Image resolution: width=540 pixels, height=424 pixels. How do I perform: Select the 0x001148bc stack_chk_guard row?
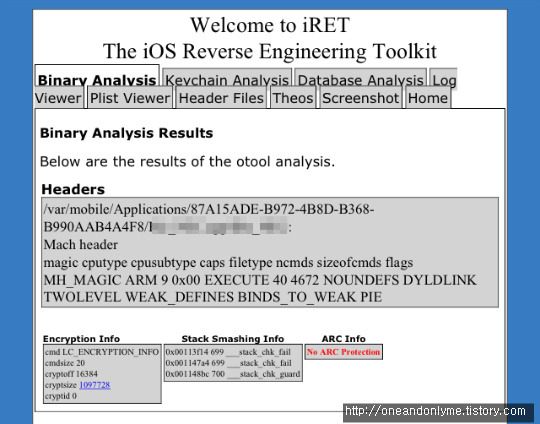233,374
